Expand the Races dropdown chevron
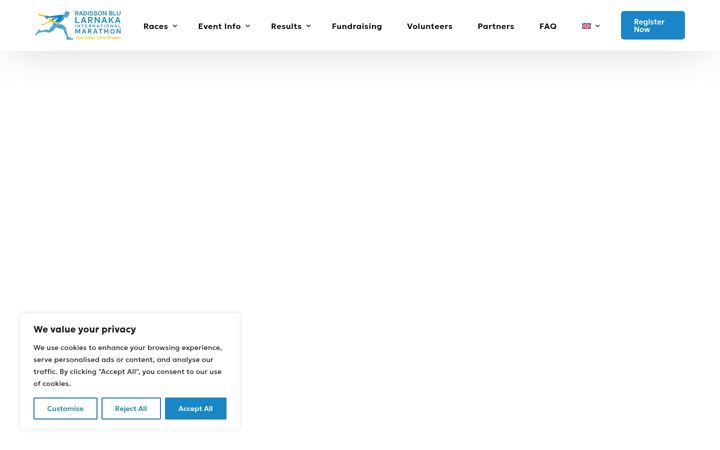The width and height of the screenshot is (720, 450). click(x=175, y=26)
